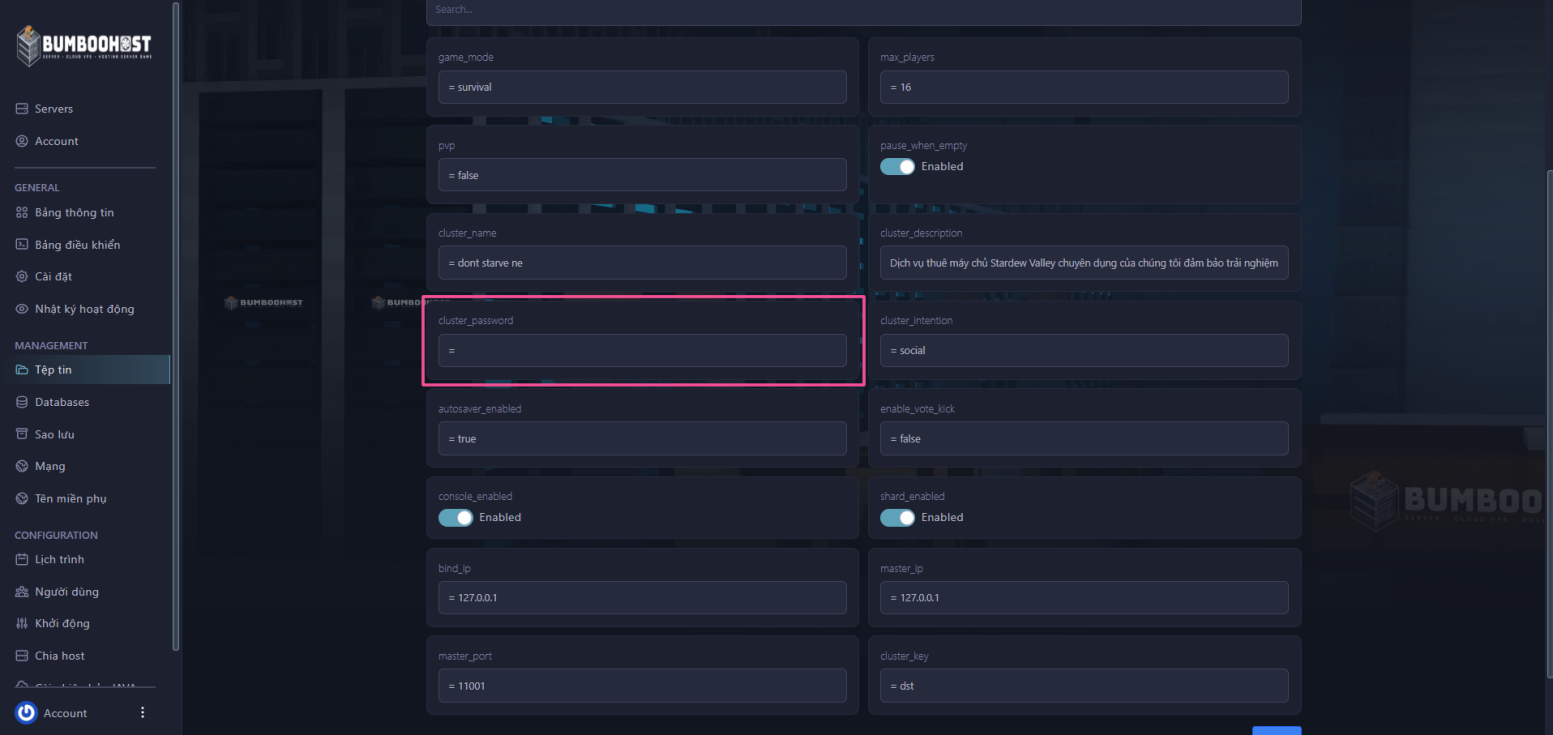Toggle console_enabled switch off
The image size is (1553, 735).
point(455,518)
